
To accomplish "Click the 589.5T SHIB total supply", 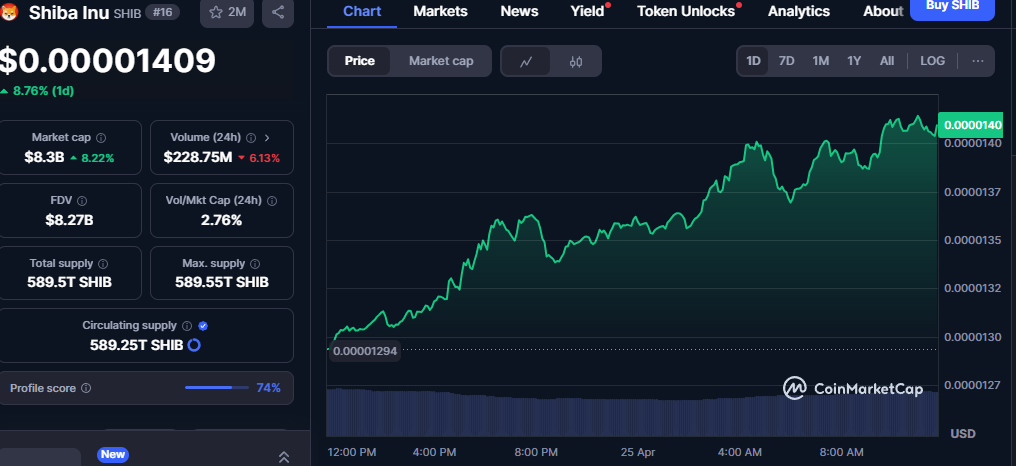I will (x=69, y=282).
